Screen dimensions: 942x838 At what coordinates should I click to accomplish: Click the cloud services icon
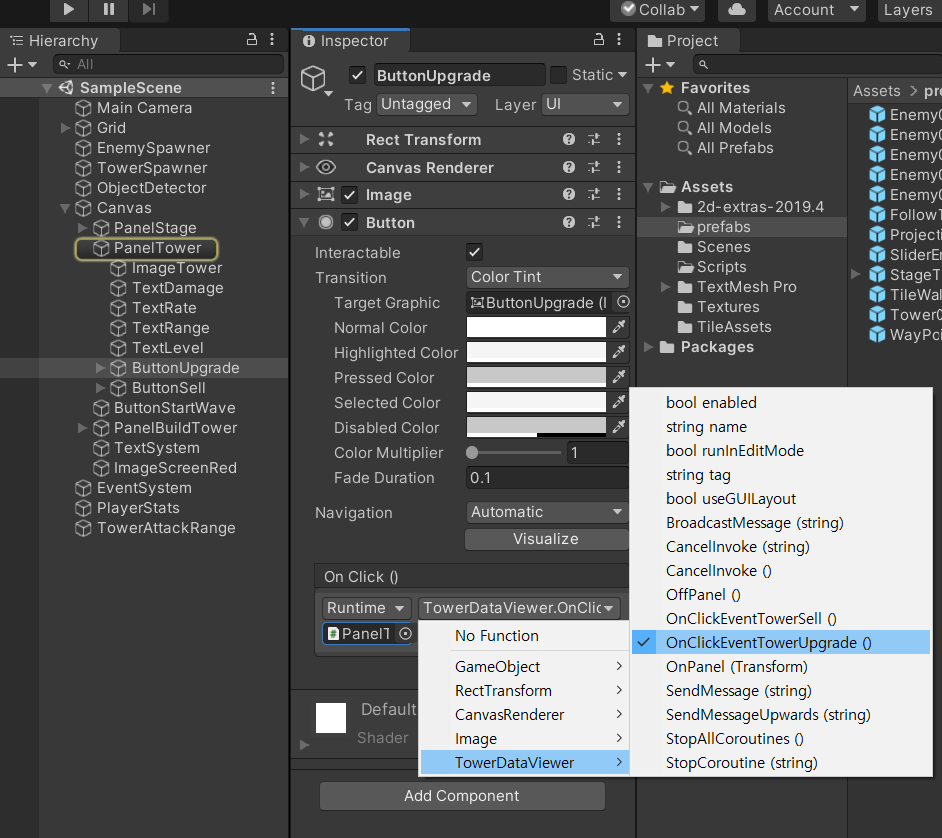[x=737, y=10]
